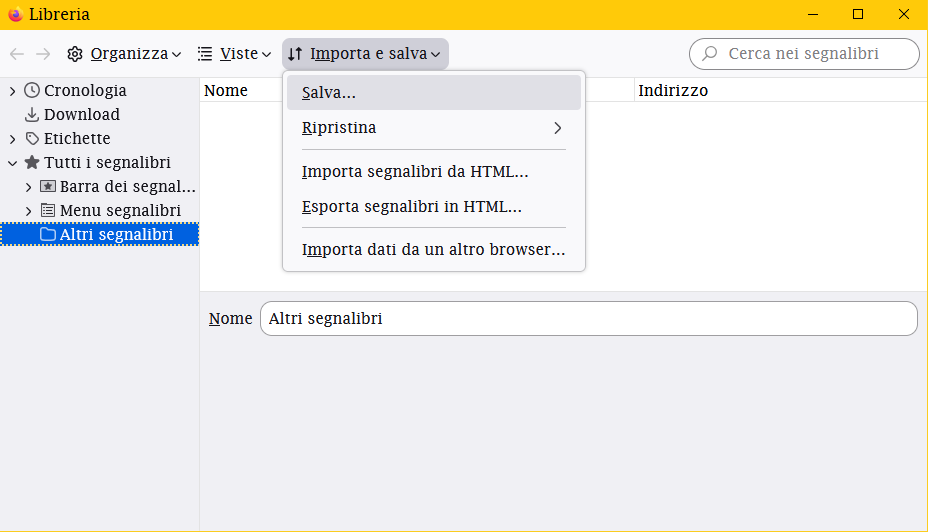Click the Nome field containing Altri segnalibri
The height and width of the screenshot is (532, 928).
tap(589, 318)
